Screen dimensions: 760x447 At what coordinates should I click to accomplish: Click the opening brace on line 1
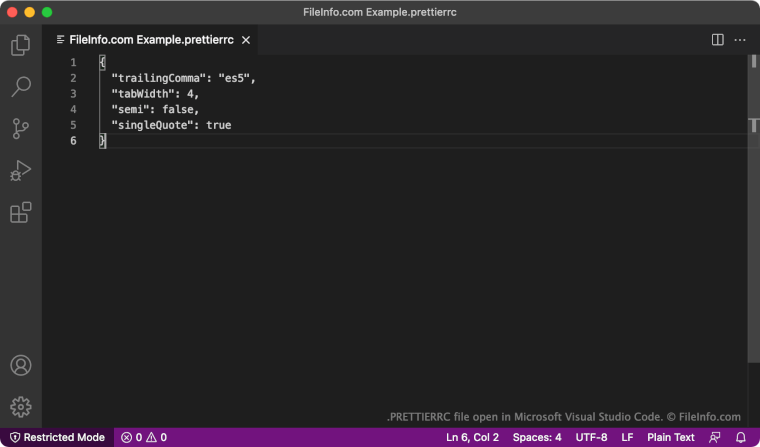point(102,62)
